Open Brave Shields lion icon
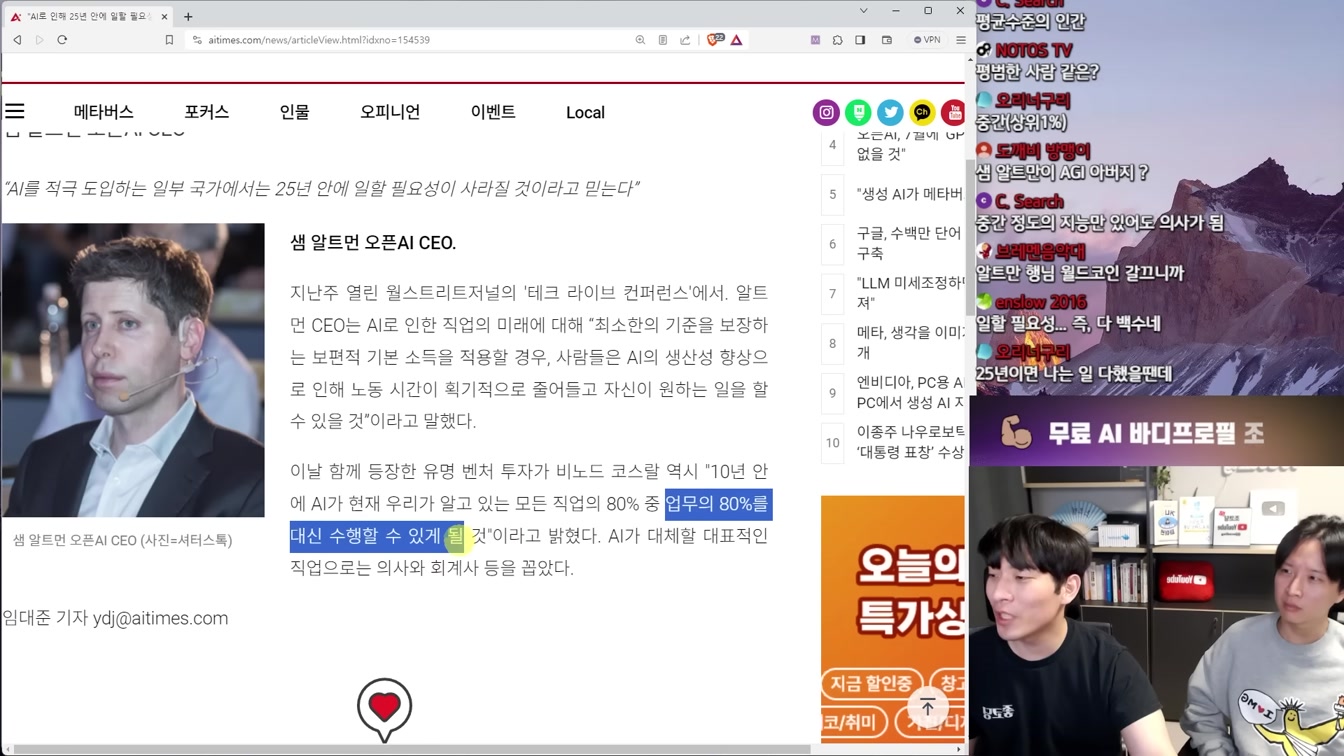 click(714, 40)
